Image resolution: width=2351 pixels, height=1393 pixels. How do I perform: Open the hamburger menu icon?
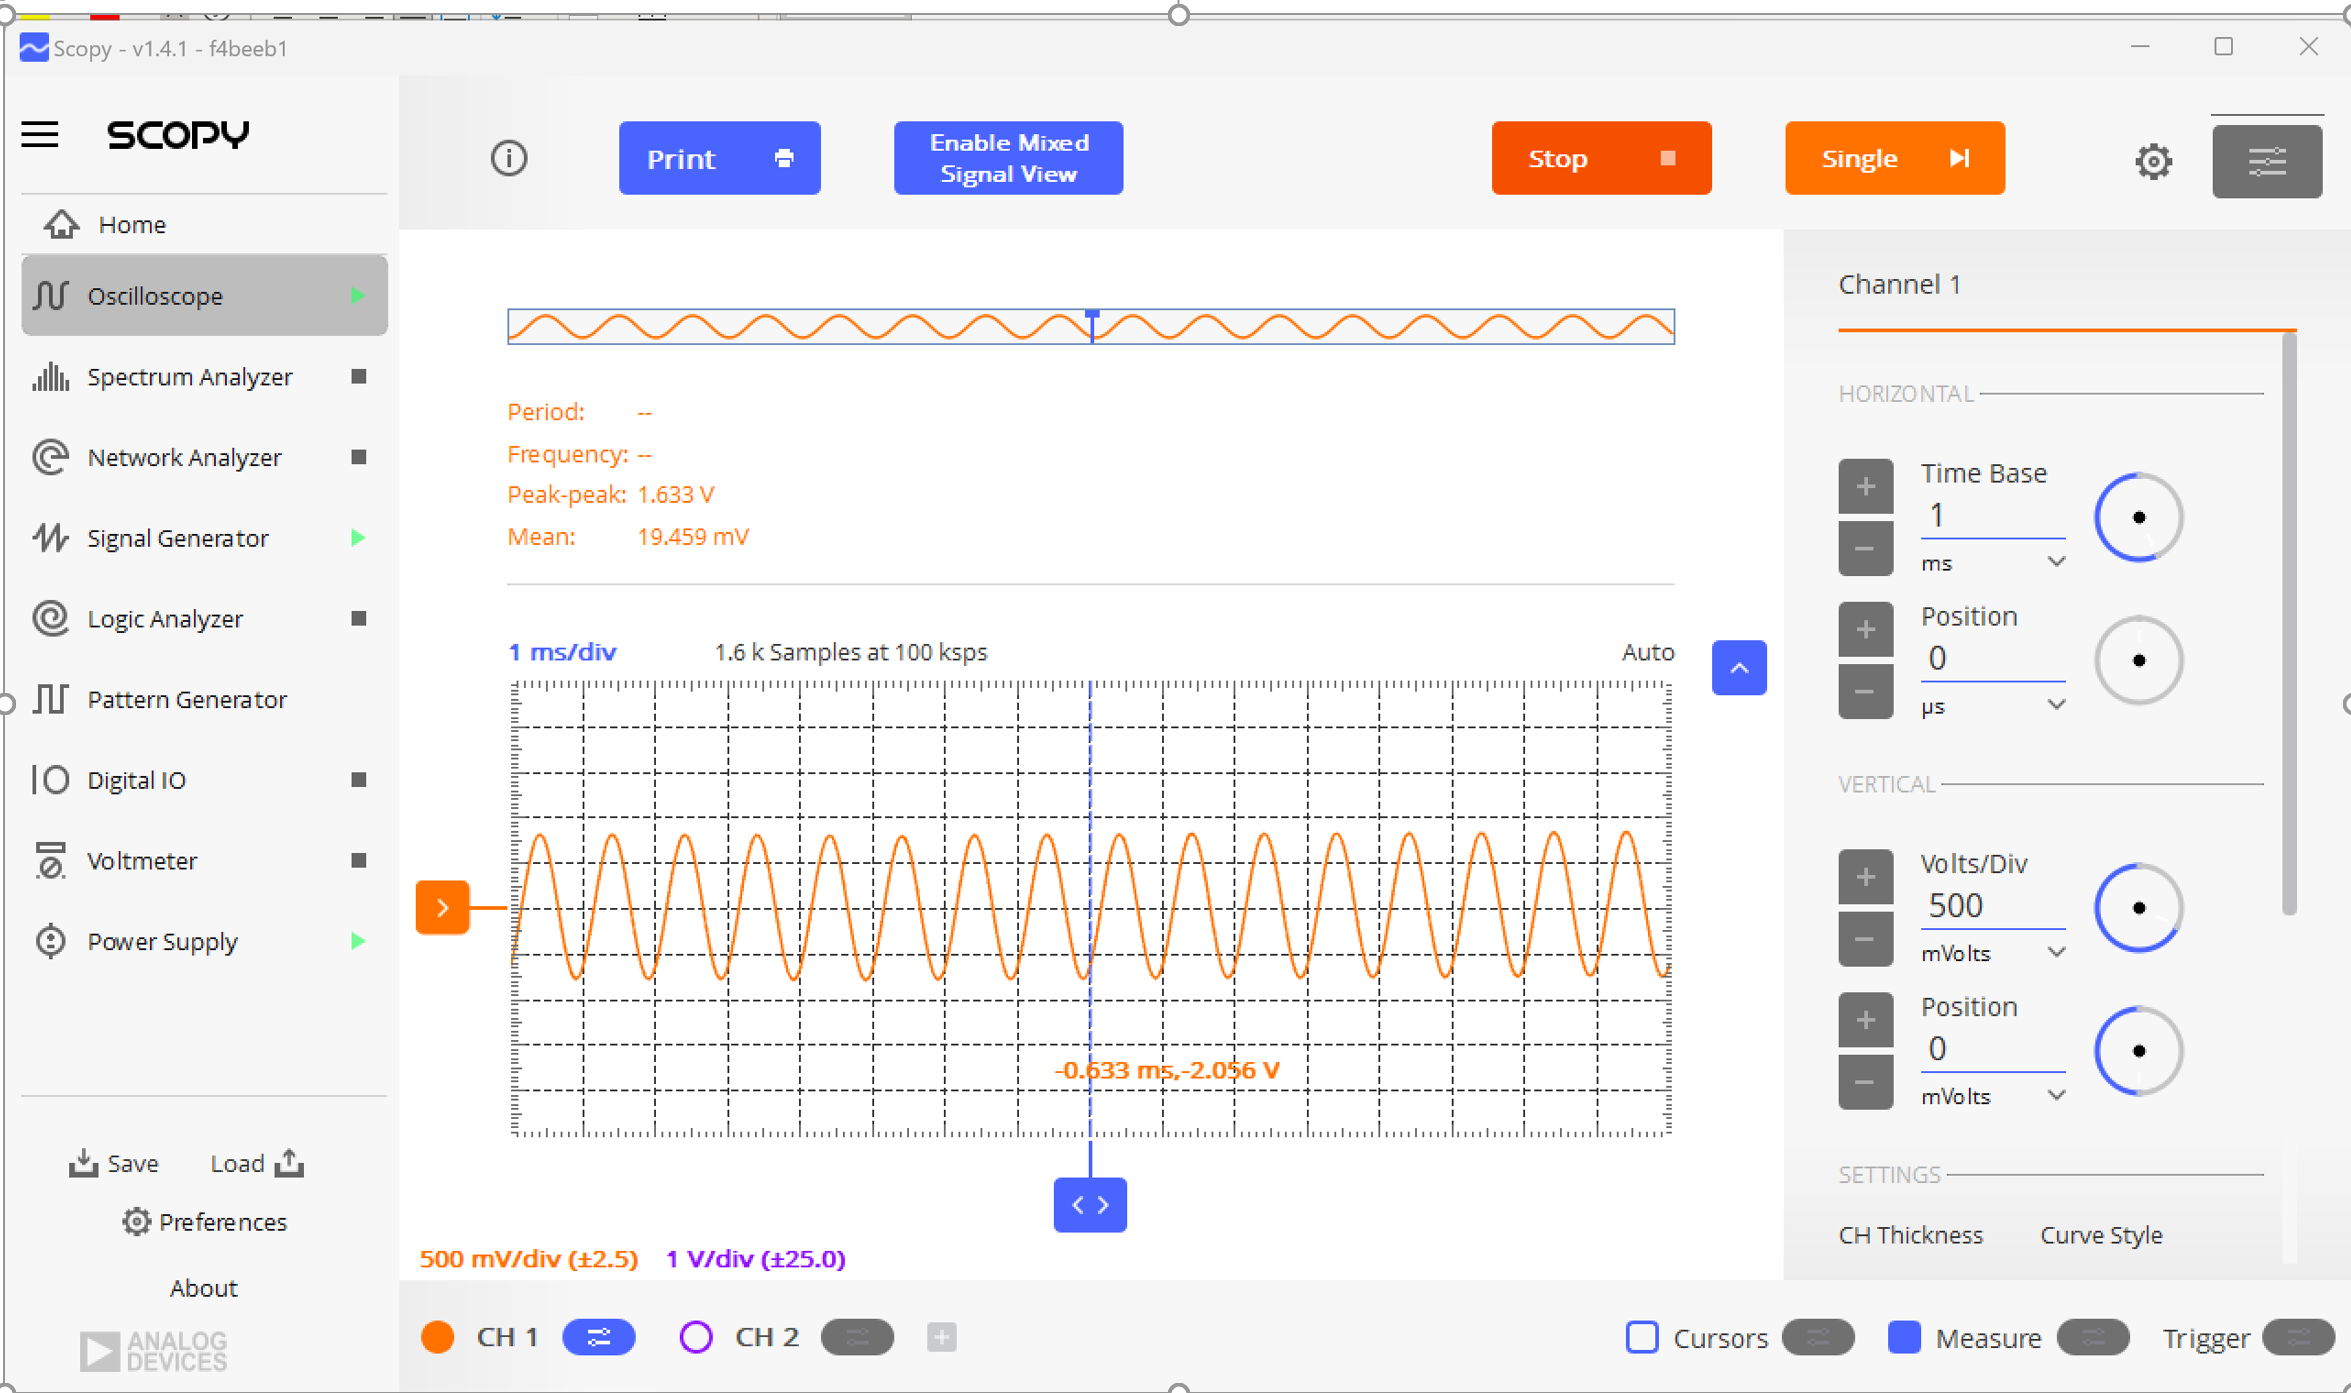(x=40, y=134)
